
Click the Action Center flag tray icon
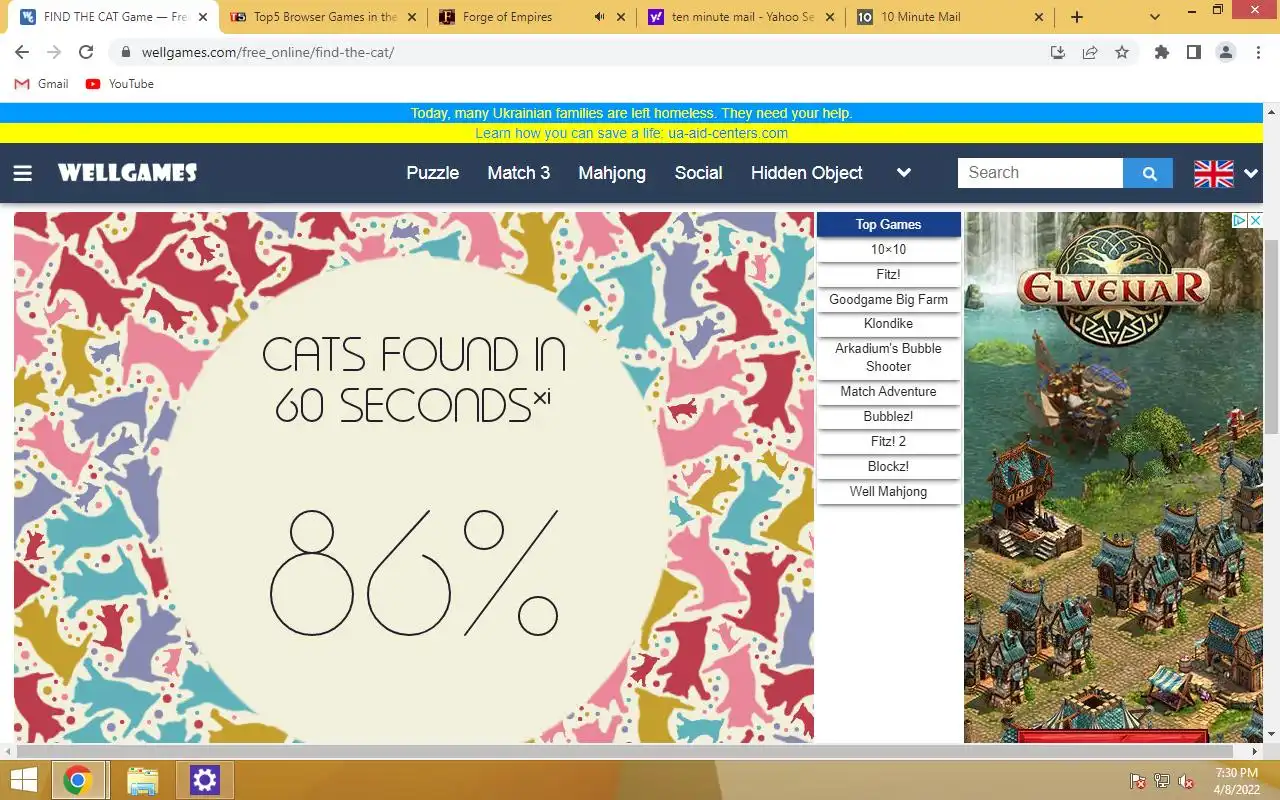[1137, 781]
